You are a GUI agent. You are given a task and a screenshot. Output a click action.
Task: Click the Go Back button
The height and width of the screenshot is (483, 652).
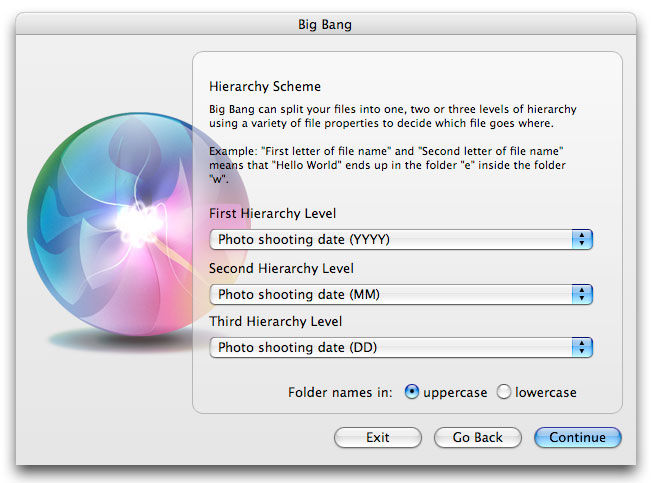[x=477, y=437]
